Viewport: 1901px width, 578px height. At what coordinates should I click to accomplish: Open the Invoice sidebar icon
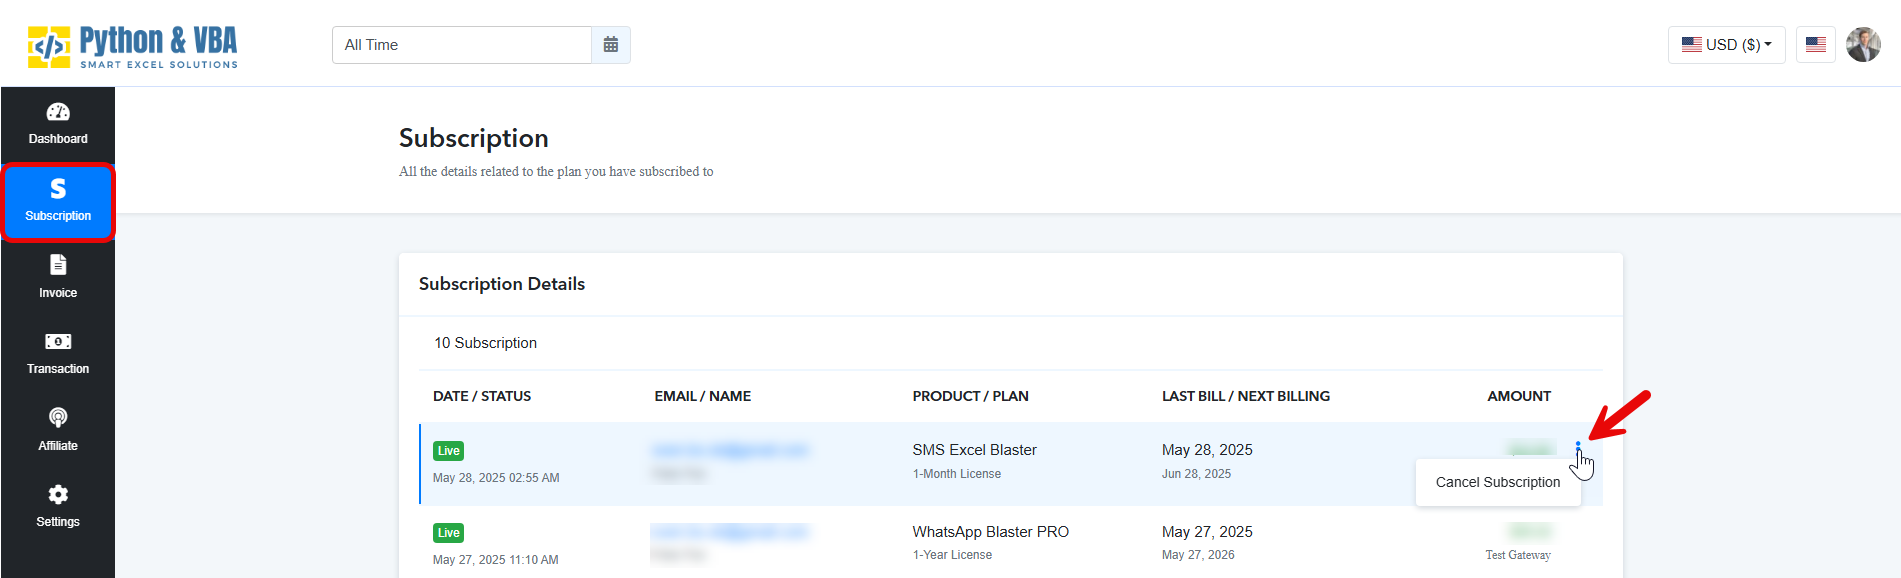point(58,277)
